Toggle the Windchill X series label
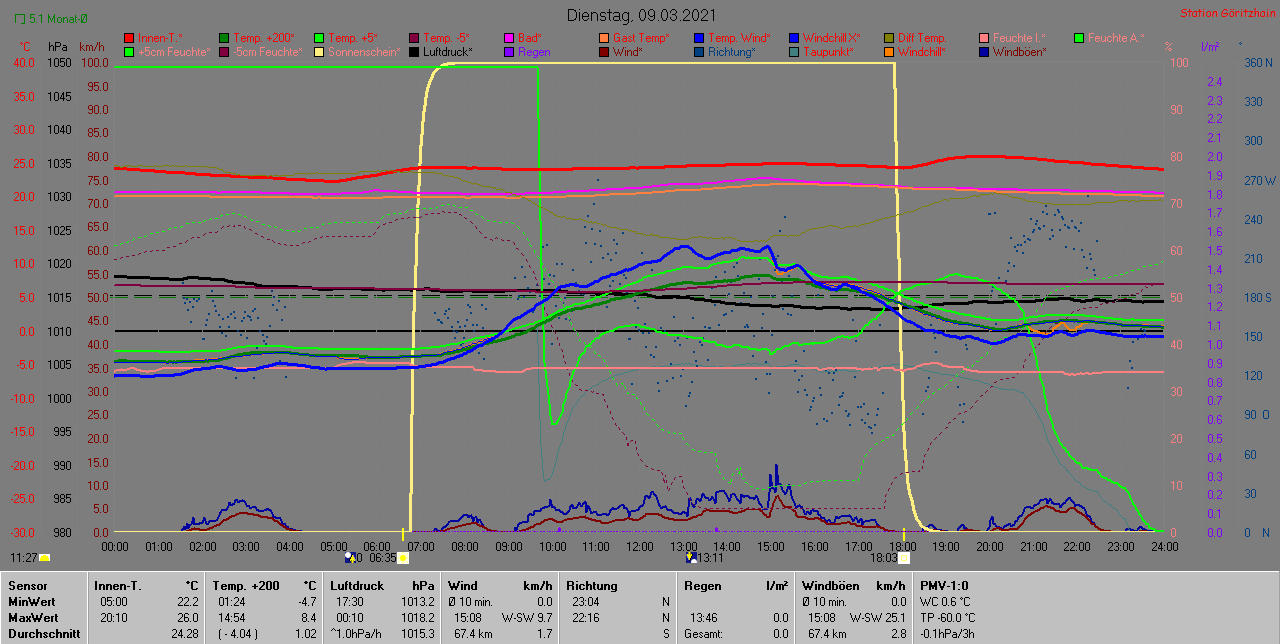Screen dimensions: 1280x644 click(x=834, y=38)
